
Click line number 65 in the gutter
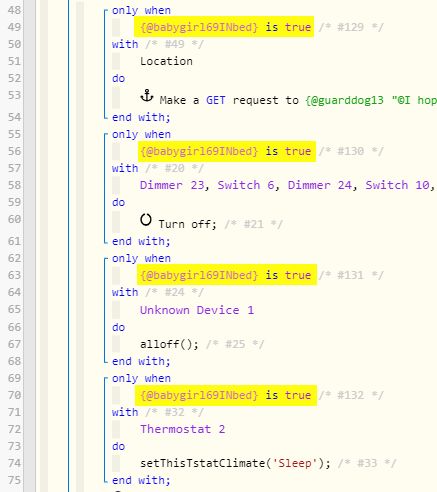tap(14, 309)
